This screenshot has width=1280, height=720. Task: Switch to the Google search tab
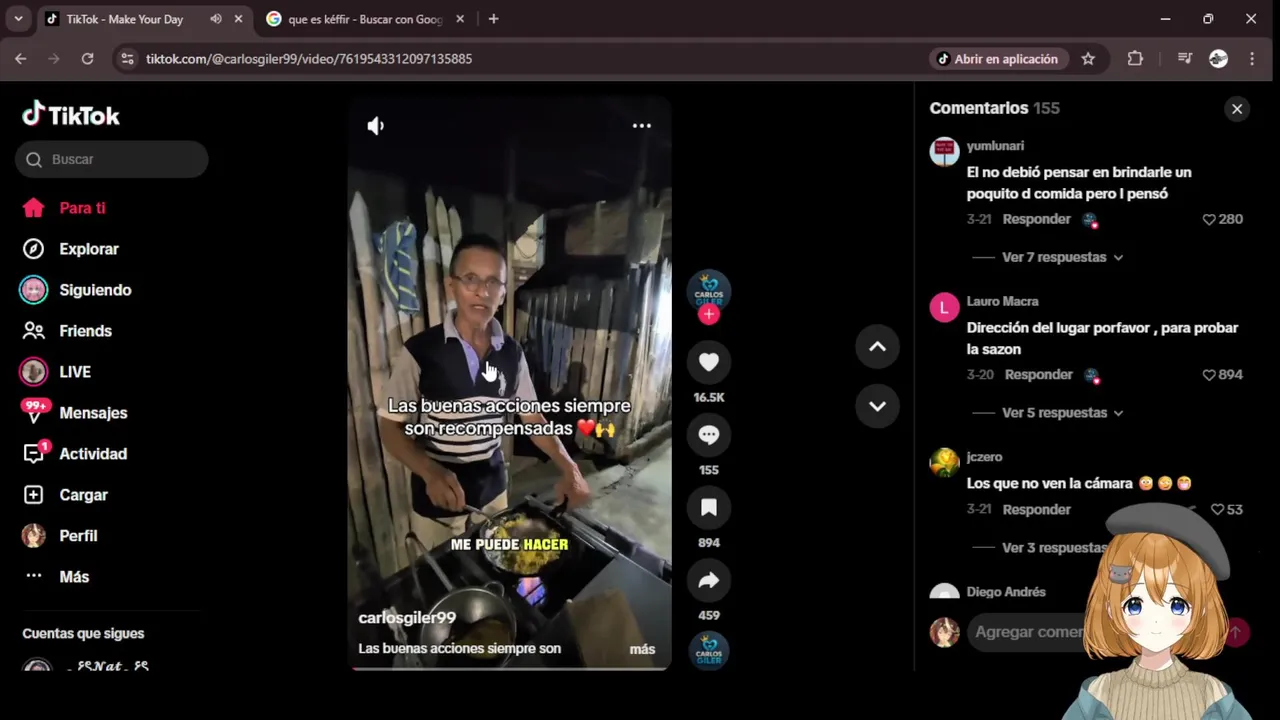tap(364, 19)
